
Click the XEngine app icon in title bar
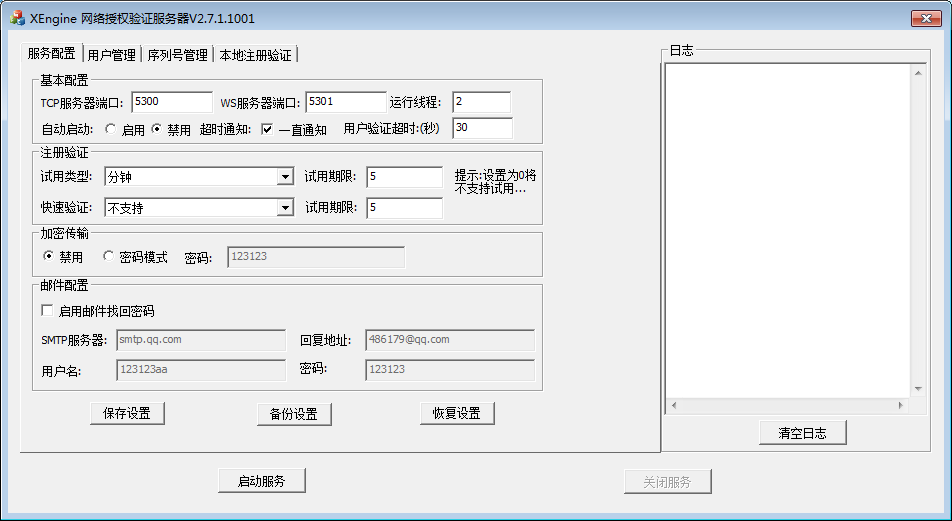point(18,18)
